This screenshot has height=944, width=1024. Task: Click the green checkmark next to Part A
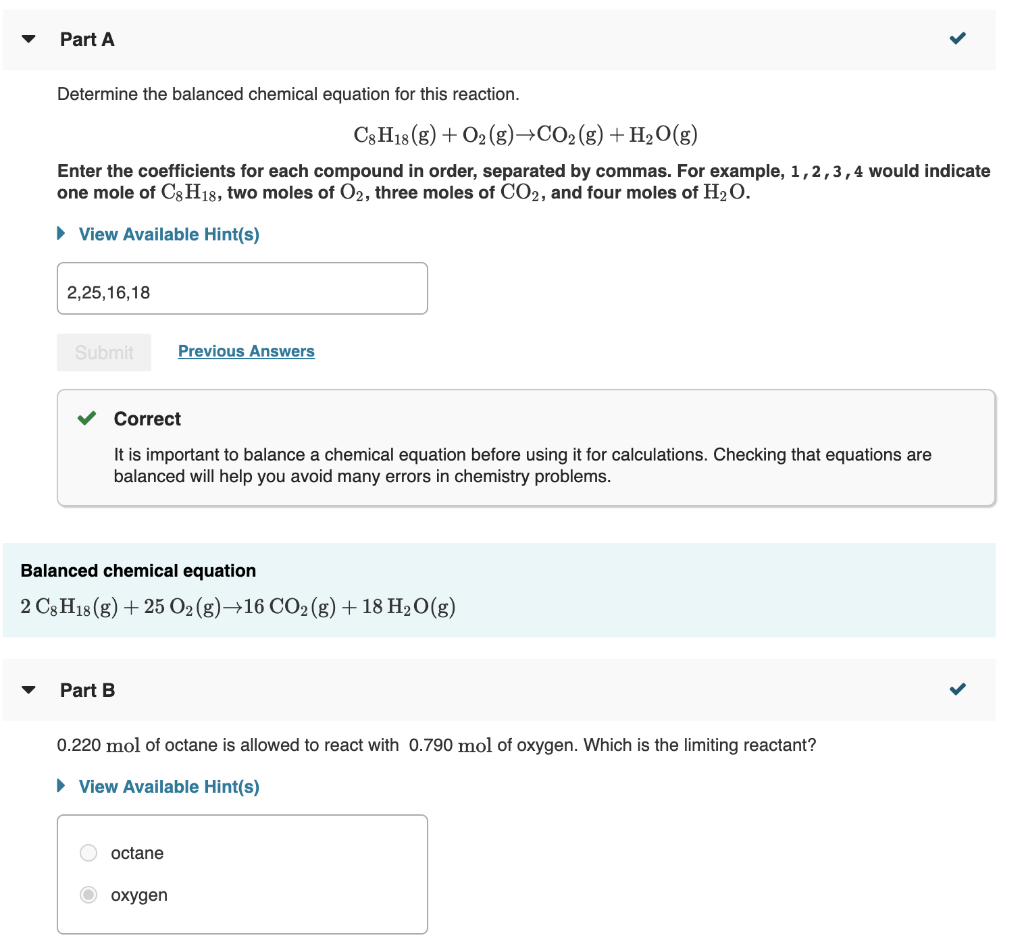click(957, 37)
